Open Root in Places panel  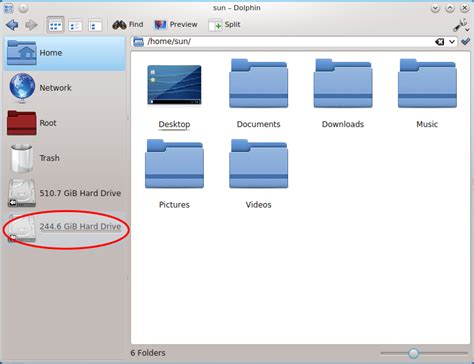coord(65,123)
